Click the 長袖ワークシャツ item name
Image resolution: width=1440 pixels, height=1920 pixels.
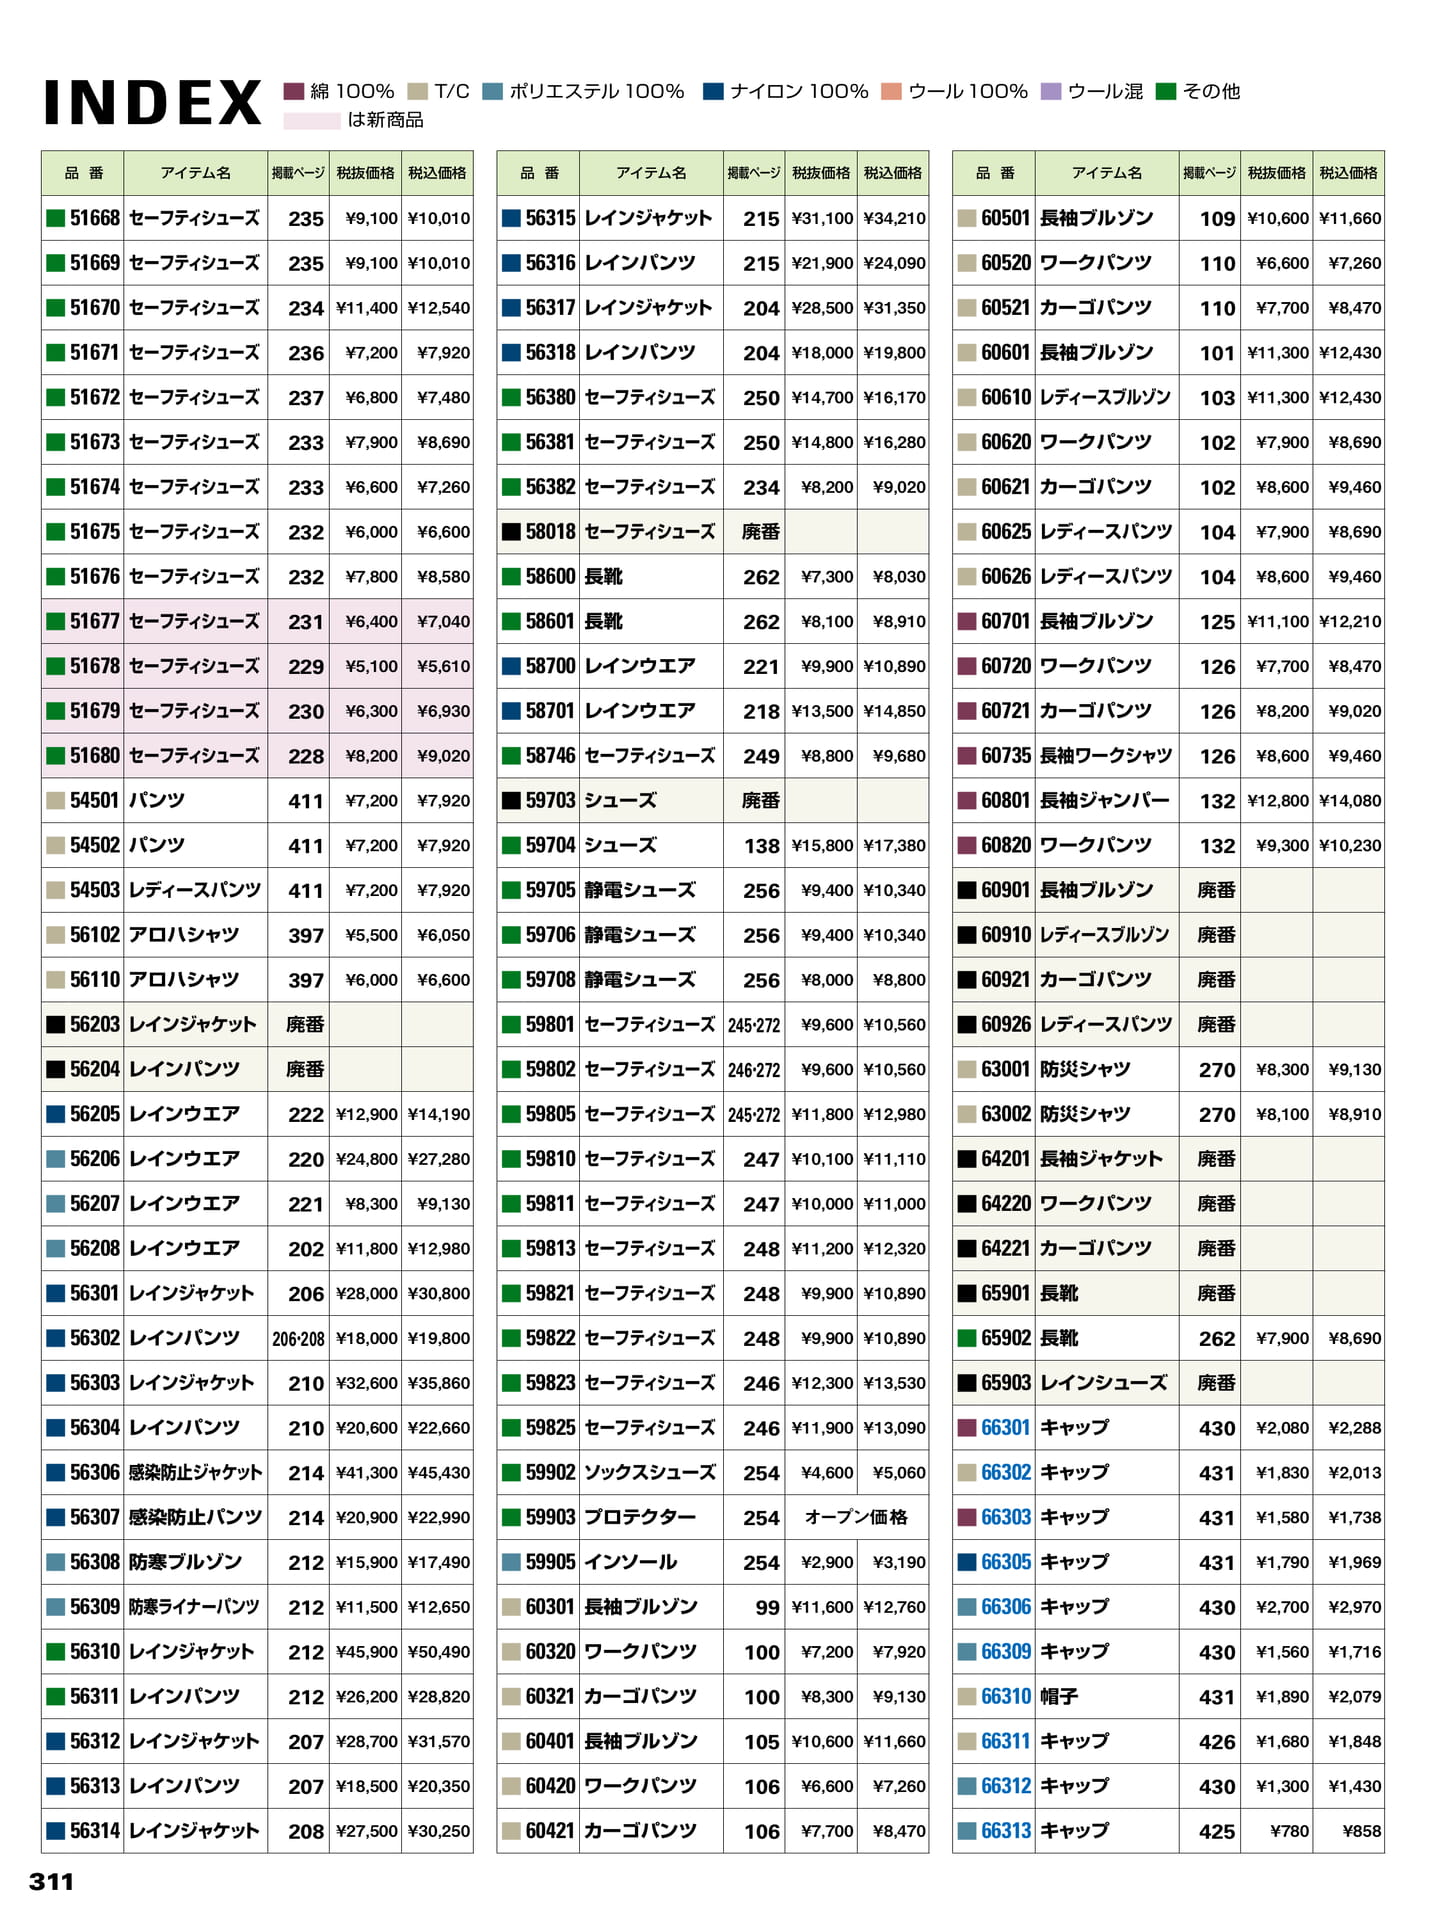[1106, 756]
